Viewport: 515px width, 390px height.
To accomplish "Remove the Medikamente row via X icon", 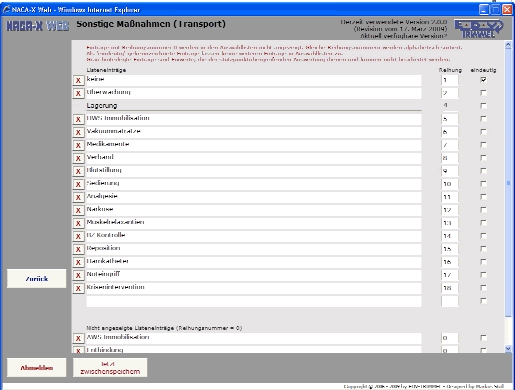I will point(78,145).
